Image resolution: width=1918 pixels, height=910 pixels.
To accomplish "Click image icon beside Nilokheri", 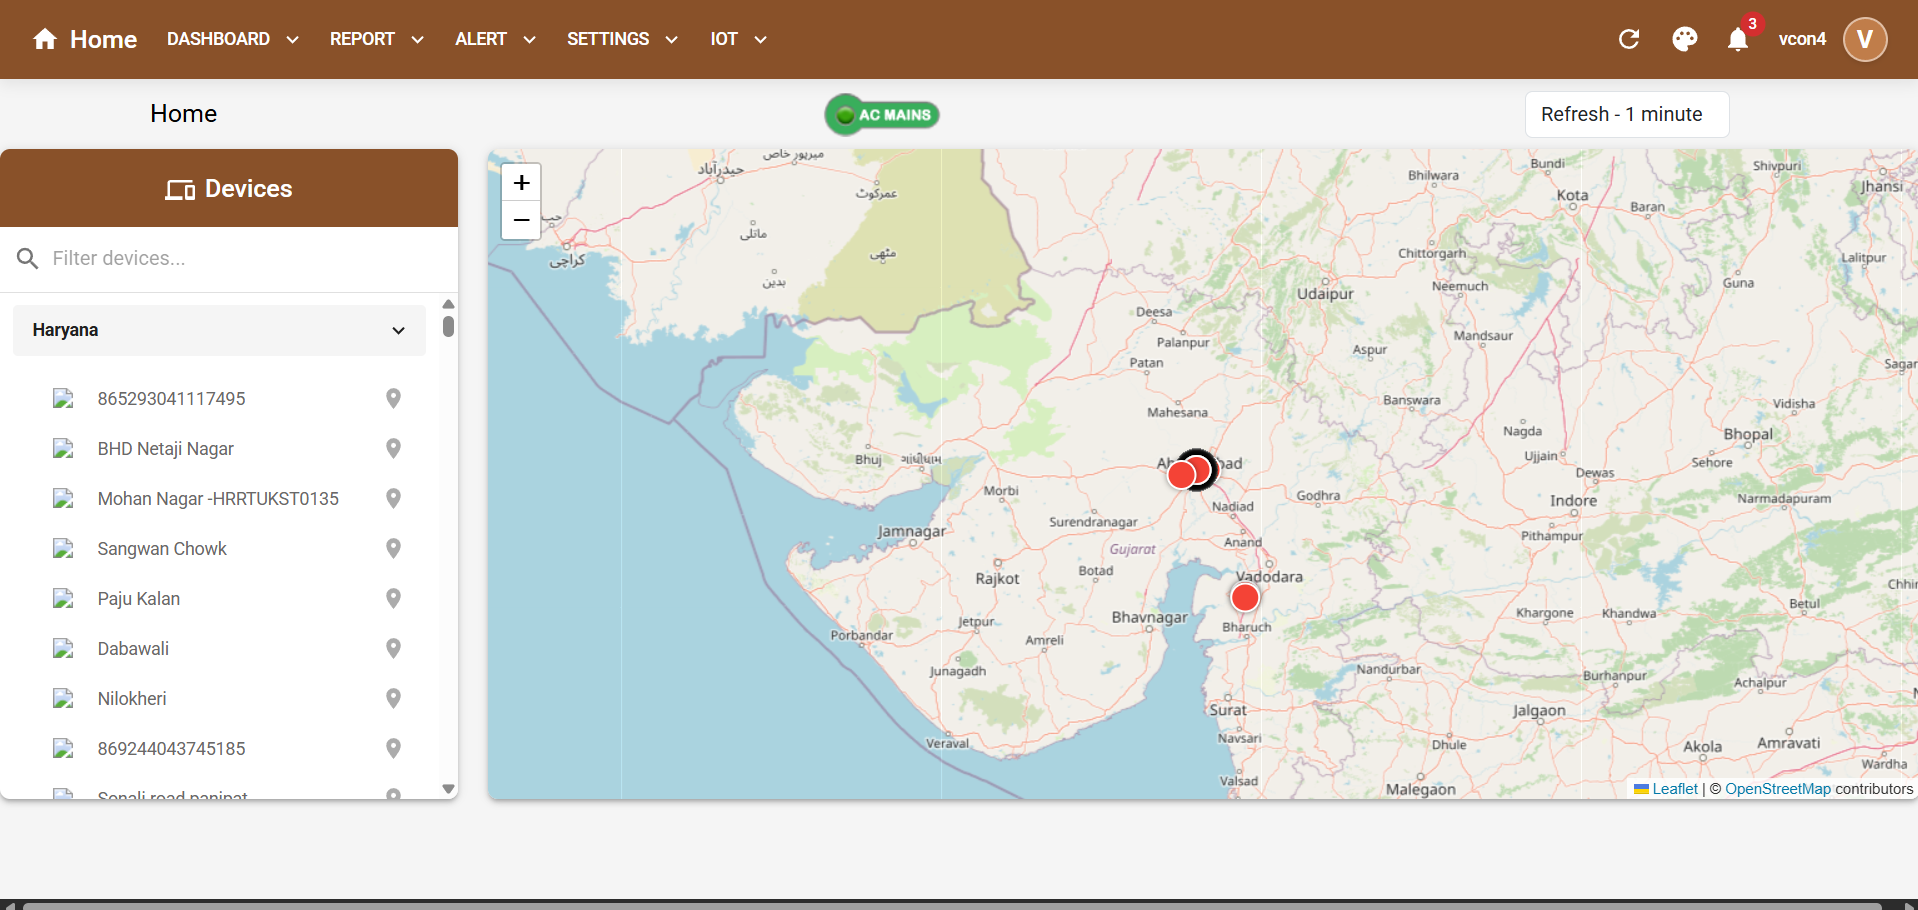I will pos(63,699).
